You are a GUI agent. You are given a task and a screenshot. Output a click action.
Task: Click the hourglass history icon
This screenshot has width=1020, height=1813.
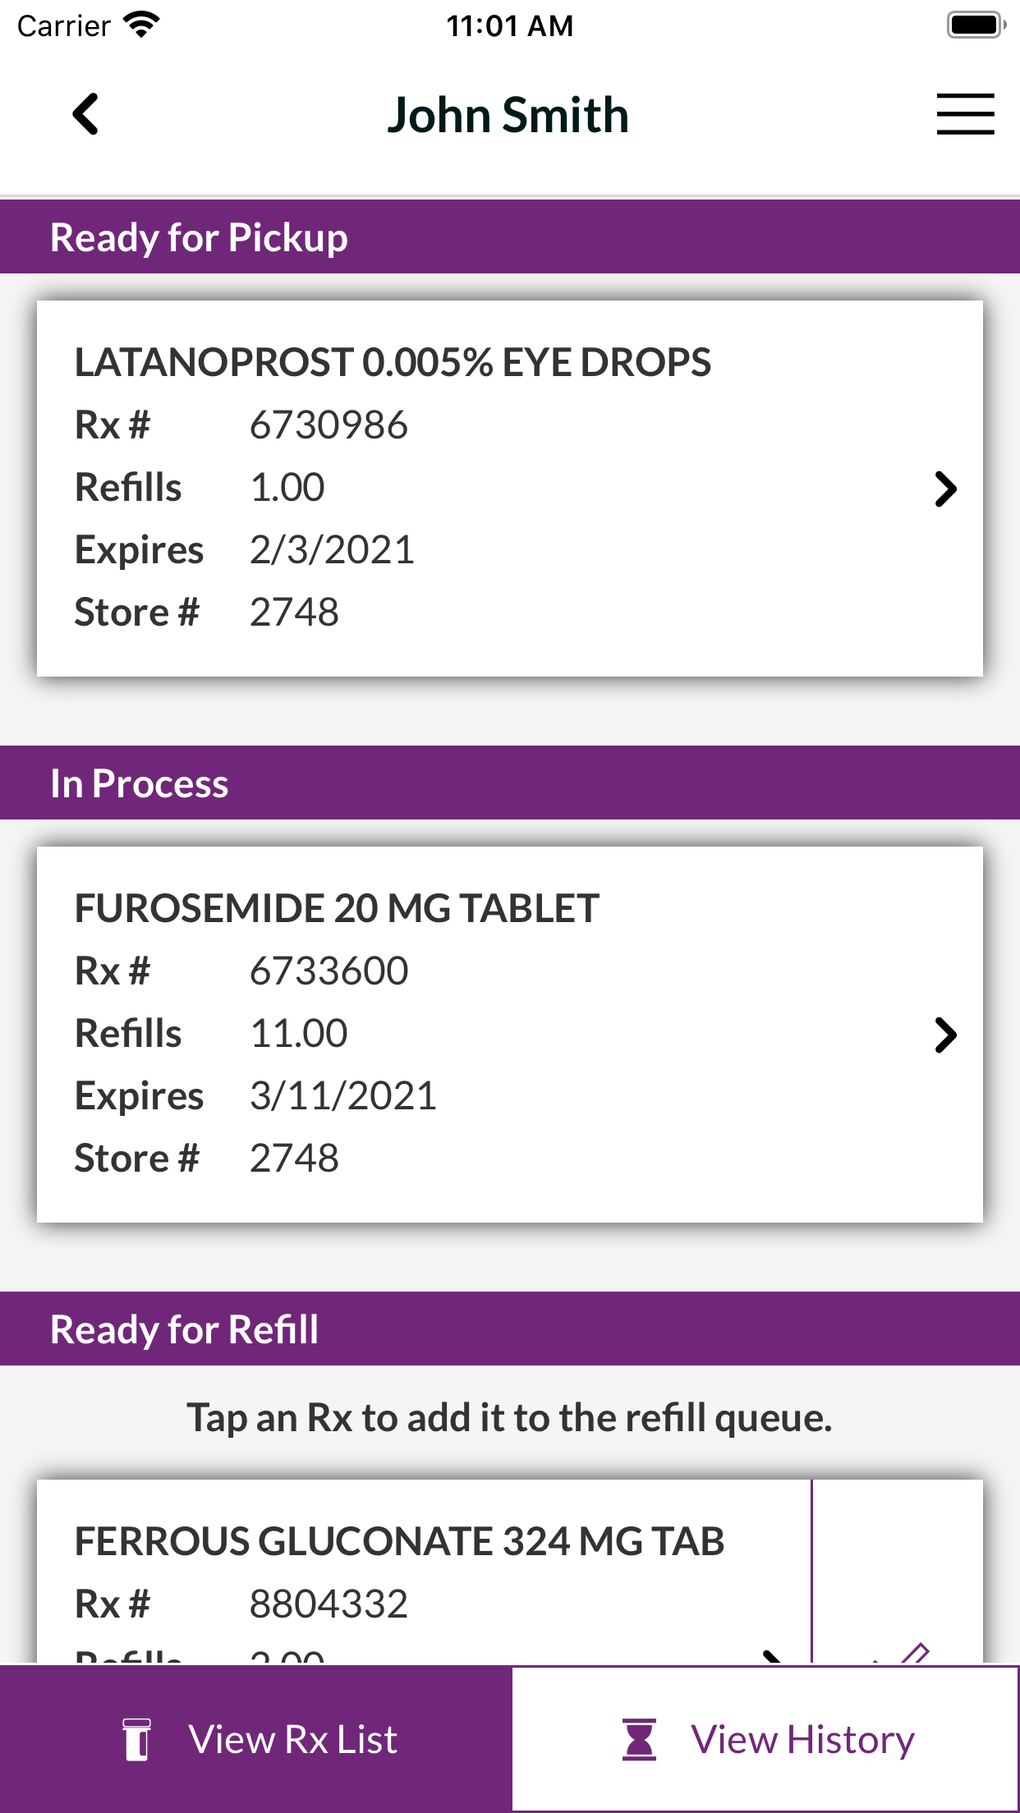[x=639, y=1739]
